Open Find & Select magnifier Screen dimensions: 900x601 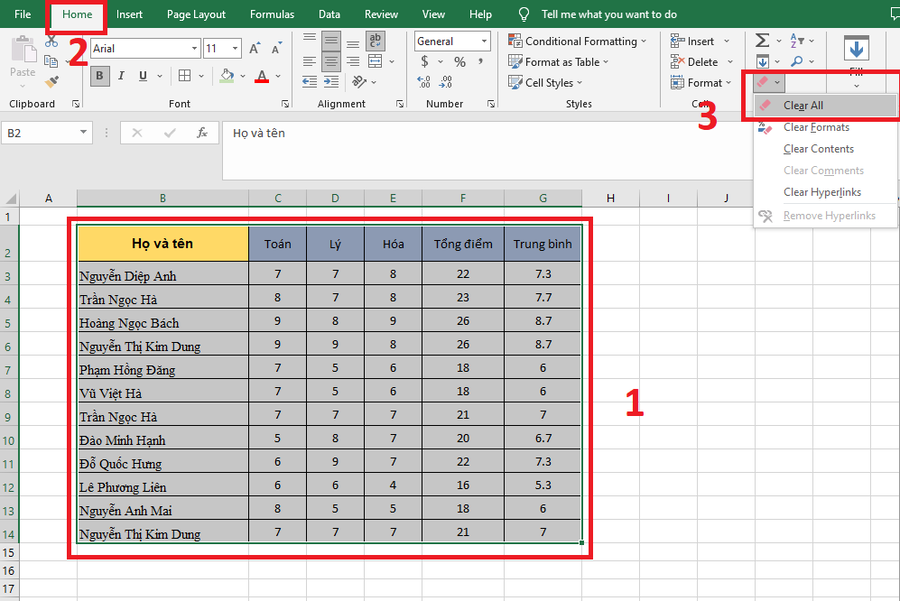click(797, 61)
